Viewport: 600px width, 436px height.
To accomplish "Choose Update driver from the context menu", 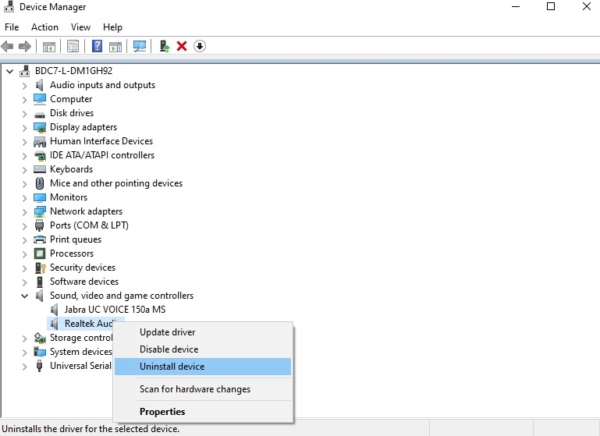I will point(203,332).
